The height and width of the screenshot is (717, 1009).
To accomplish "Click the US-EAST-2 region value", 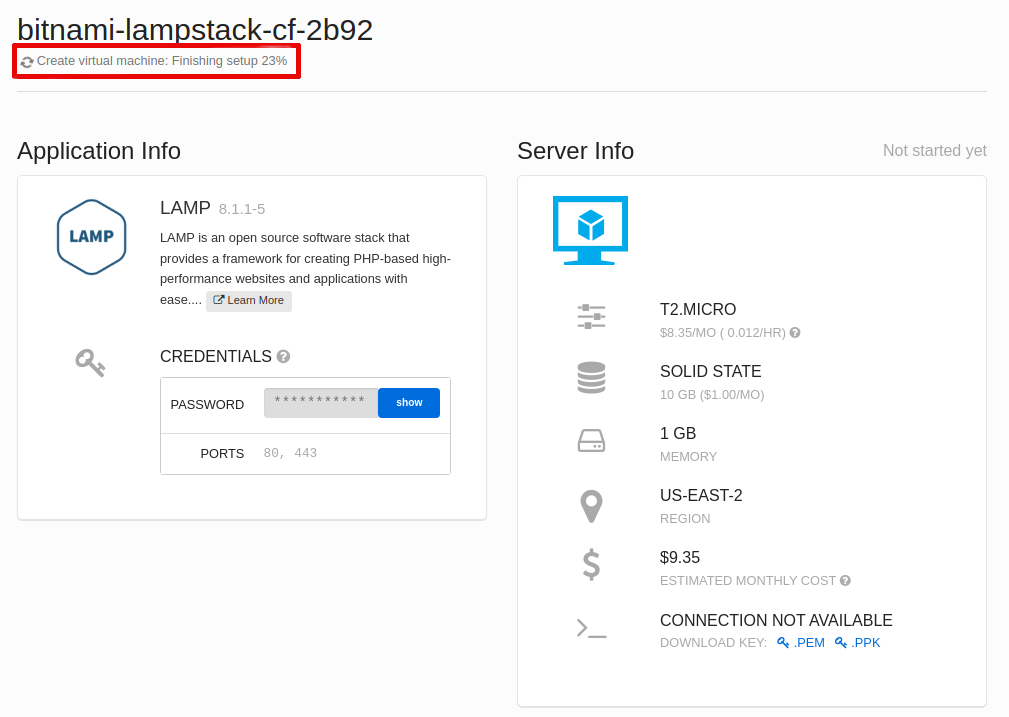I will click(x=701, y=496).
